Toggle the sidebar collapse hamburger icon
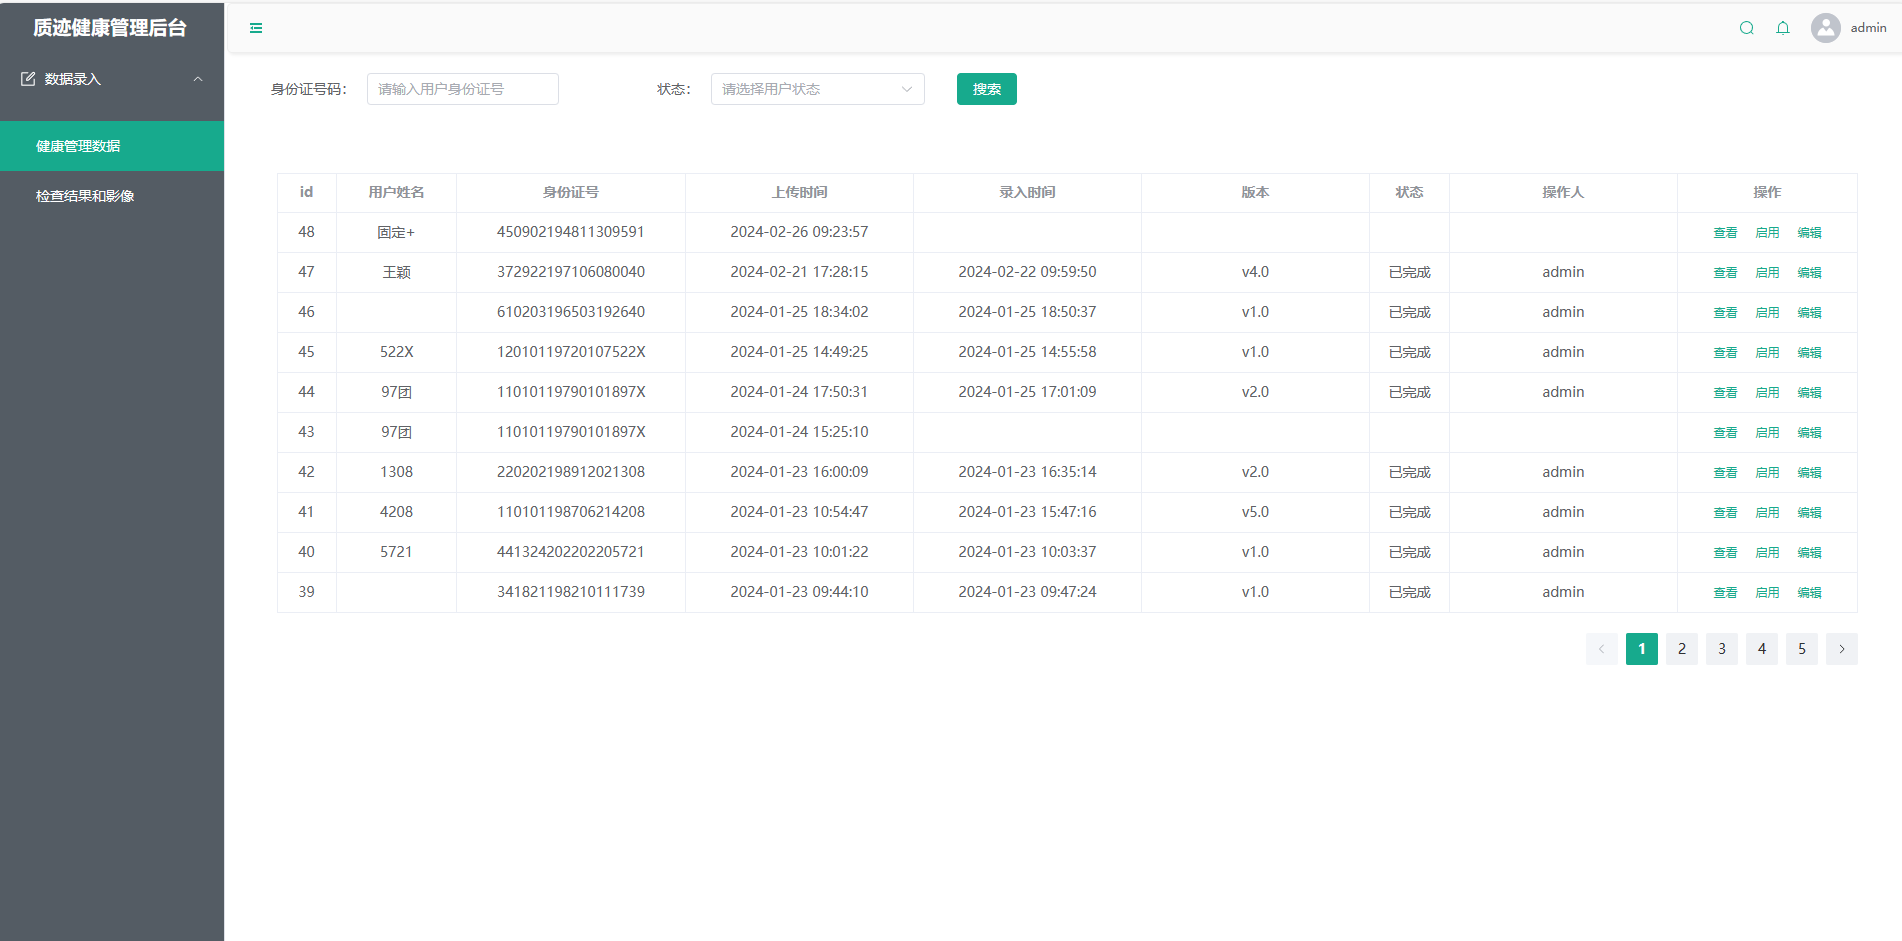The image size is (1902, 941). click(x=256, y=28)
